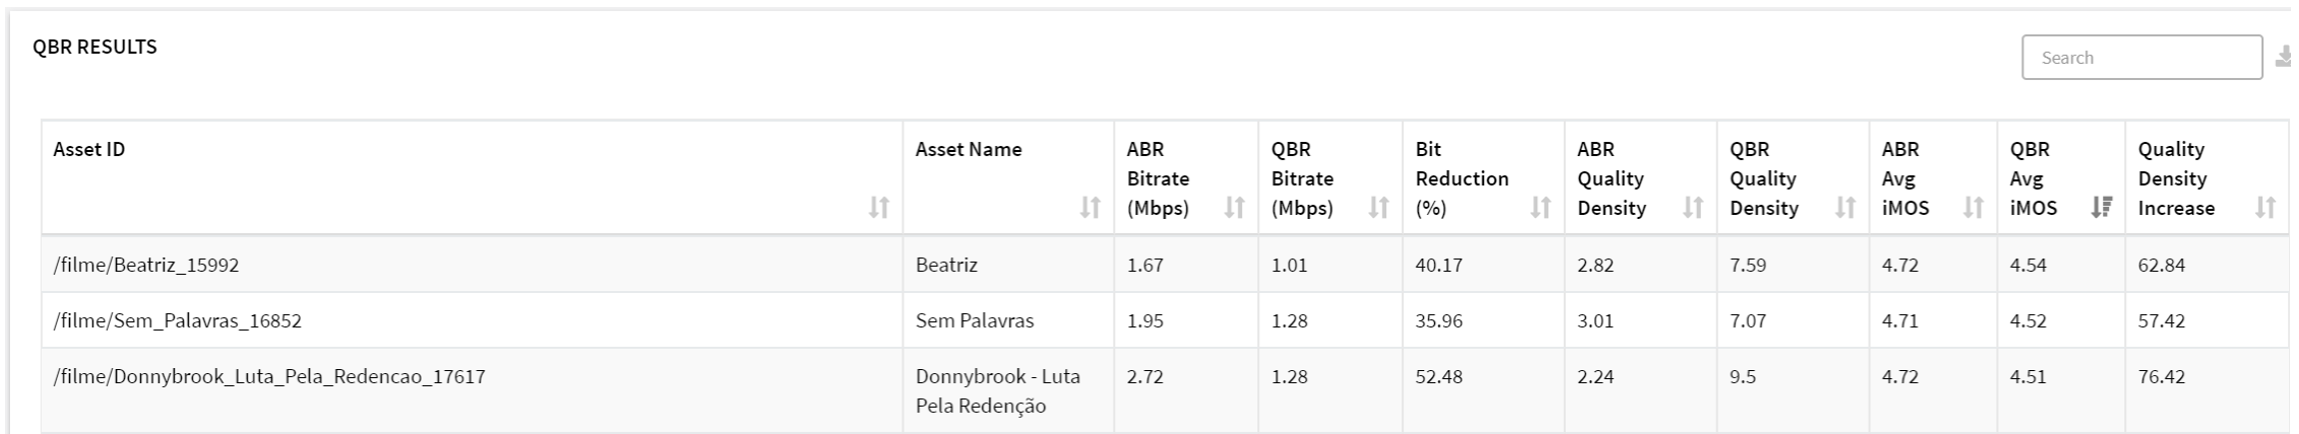Sort ABR Quality Density with its arrows icon

[x=1693, y=207]
